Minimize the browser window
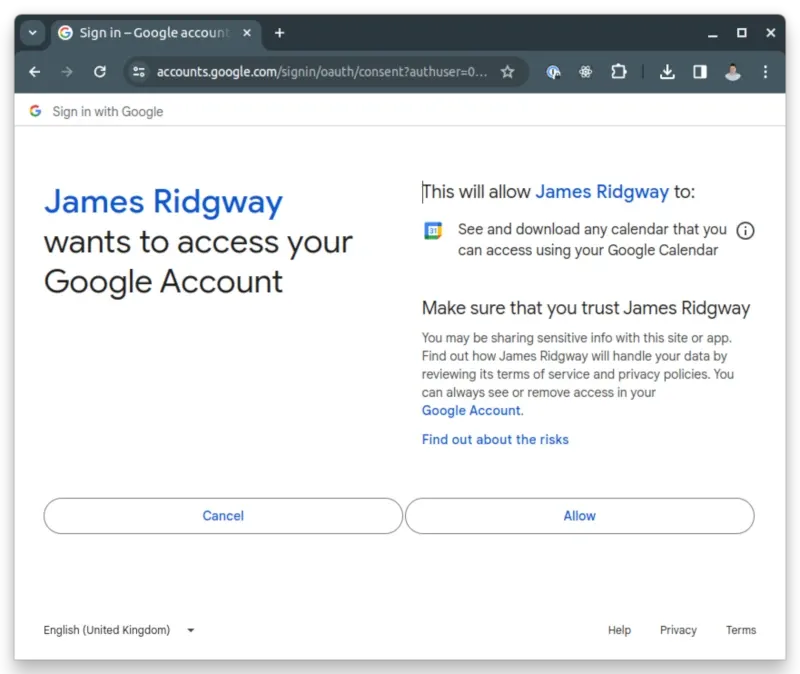The width and height of the screenshot is (800, 674). (713, 34)
